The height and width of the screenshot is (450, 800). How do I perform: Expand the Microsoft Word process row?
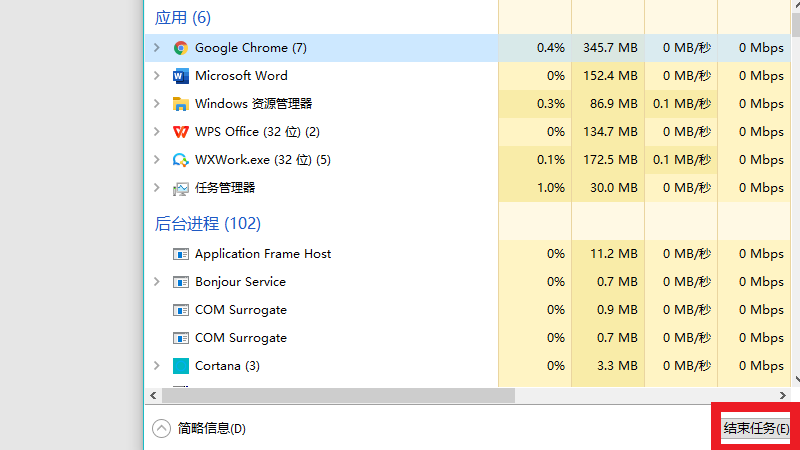(x=157, y=76)
